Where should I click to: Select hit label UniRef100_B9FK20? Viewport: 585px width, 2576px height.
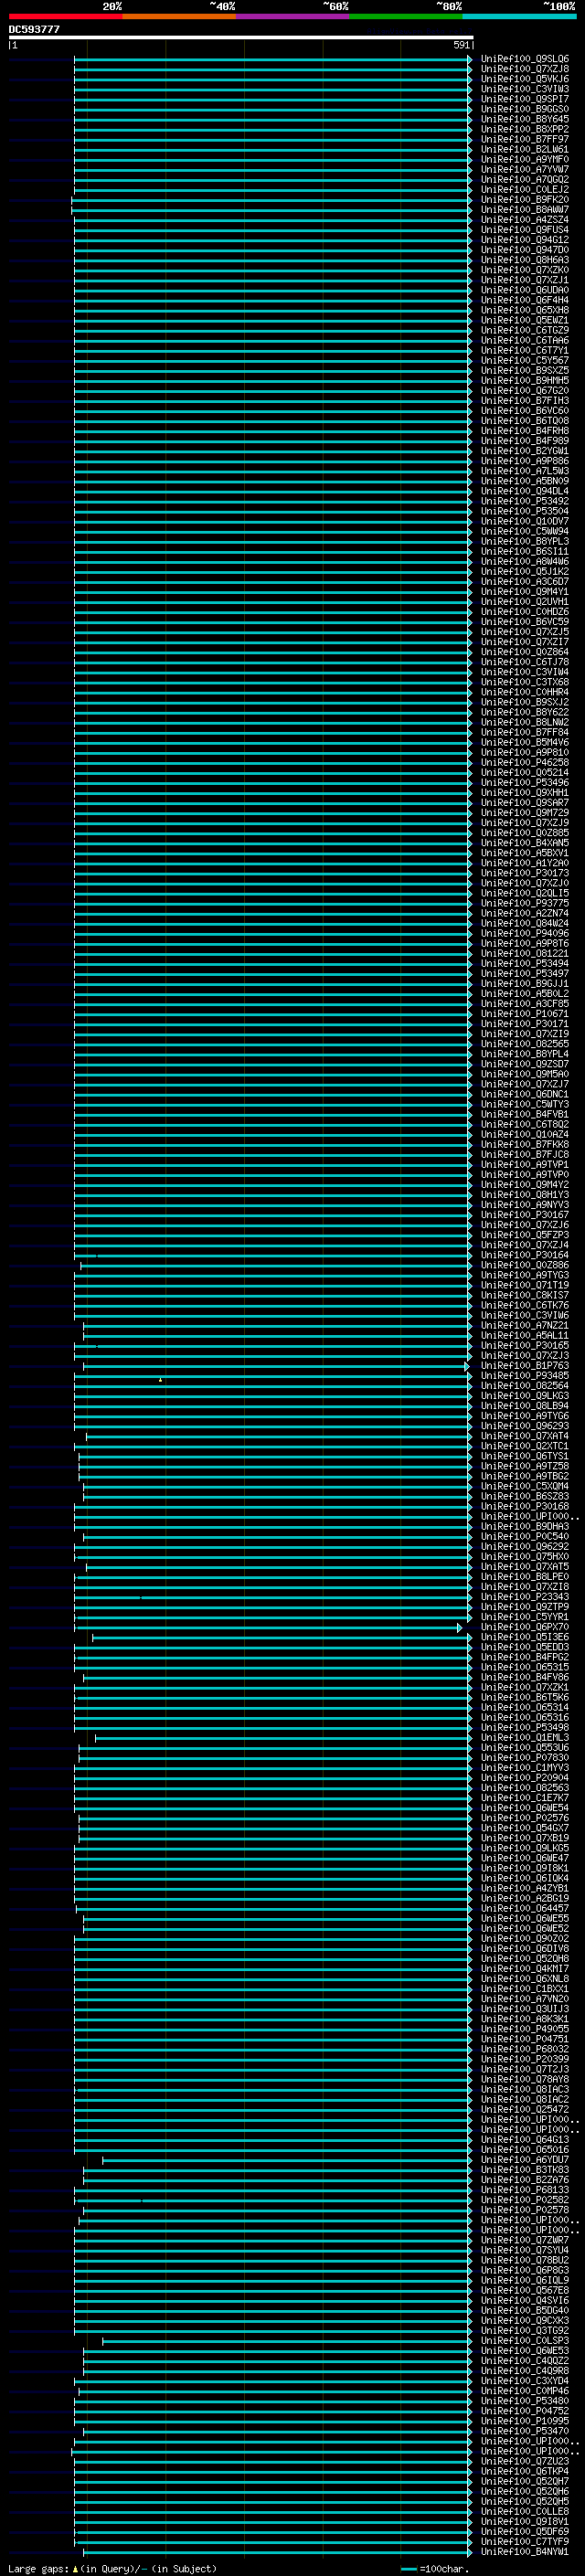525,199
